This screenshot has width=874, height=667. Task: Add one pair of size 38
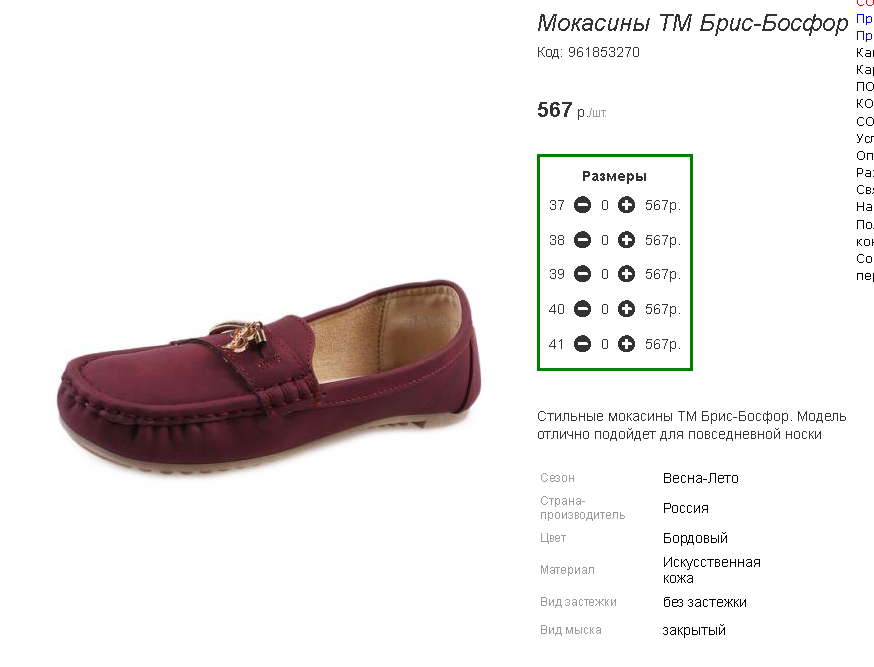tap(626, 240)
